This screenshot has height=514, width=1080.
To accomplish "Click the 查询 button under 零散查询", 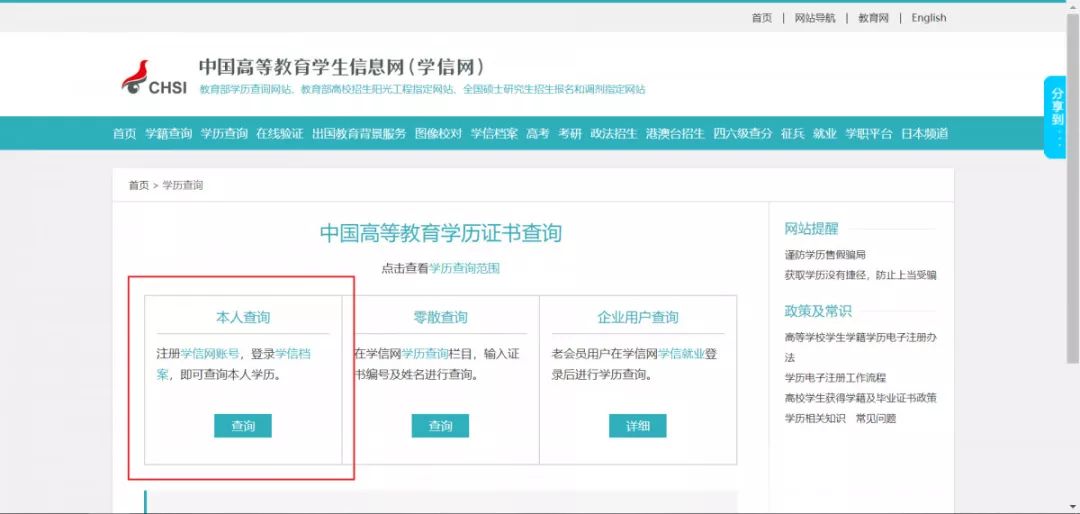I will (x=441, y=426).
